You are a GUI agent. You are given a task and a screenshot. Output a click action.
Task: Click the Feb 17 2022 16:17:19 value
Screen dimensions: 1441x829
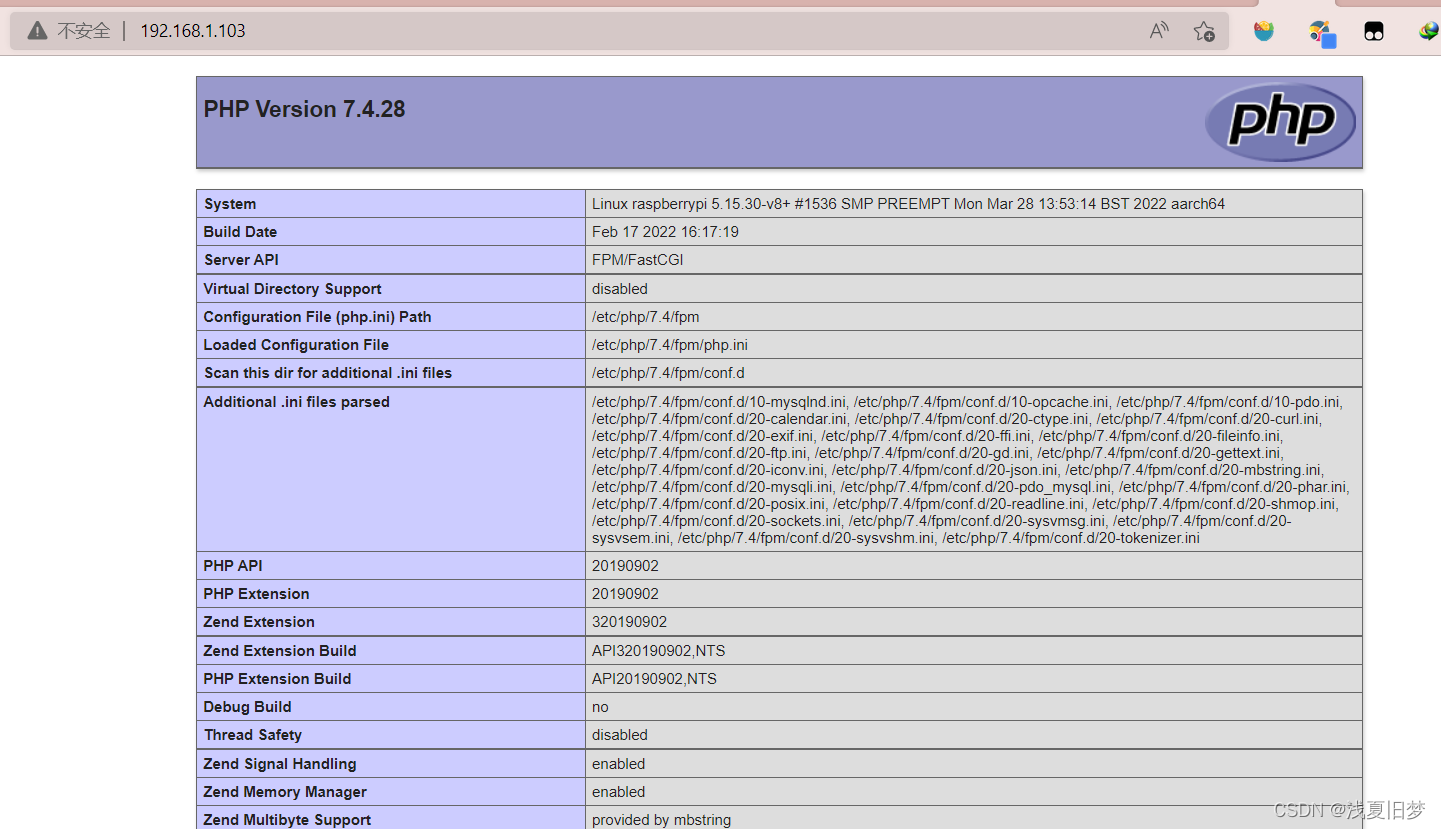pos(665,232)
